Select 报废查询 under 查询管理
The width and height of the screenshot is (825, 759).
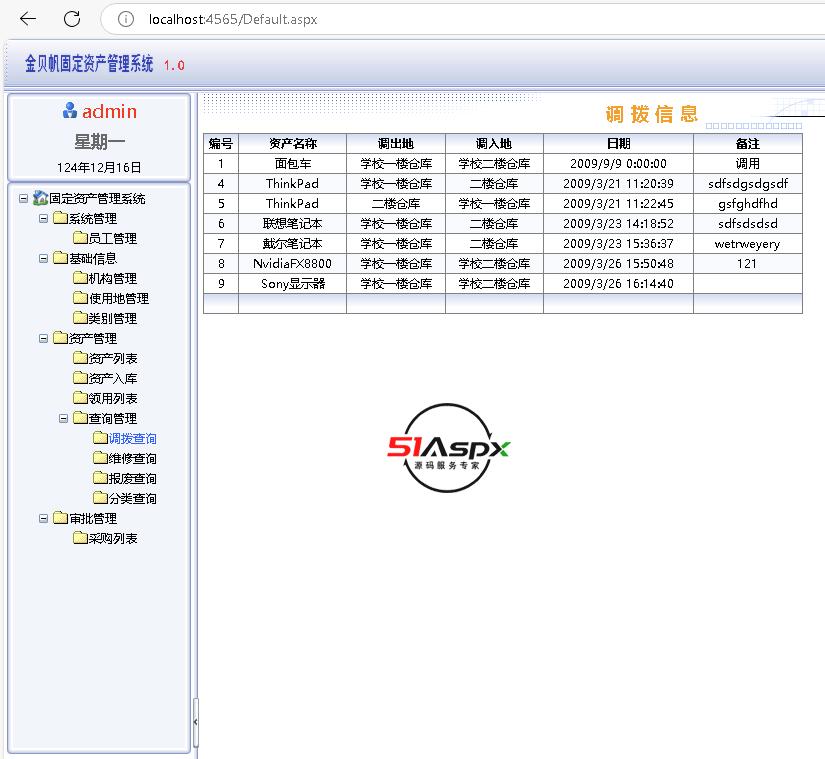pyautogui.click(x=132, y=479)
